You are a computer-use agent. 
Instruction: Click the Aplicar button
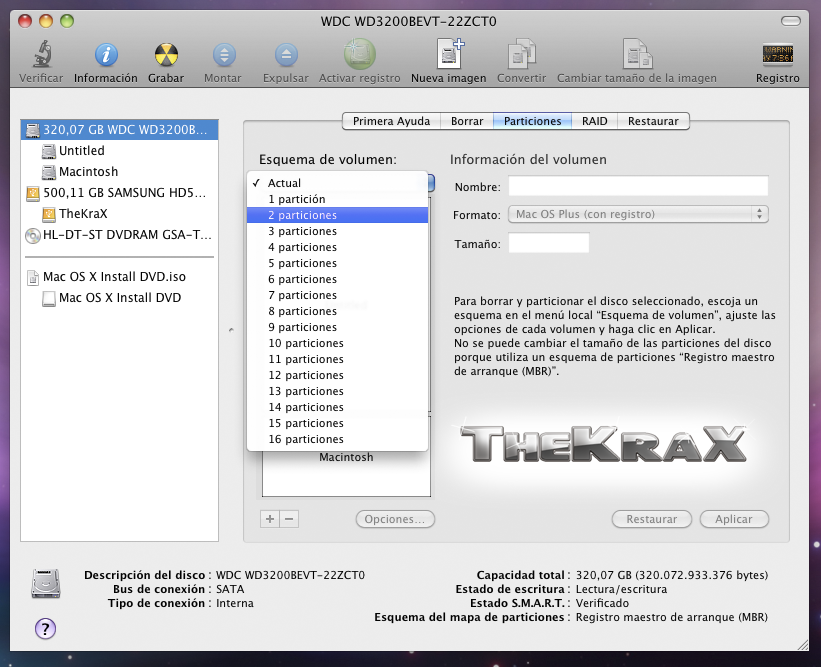click(x=734, y=519)
